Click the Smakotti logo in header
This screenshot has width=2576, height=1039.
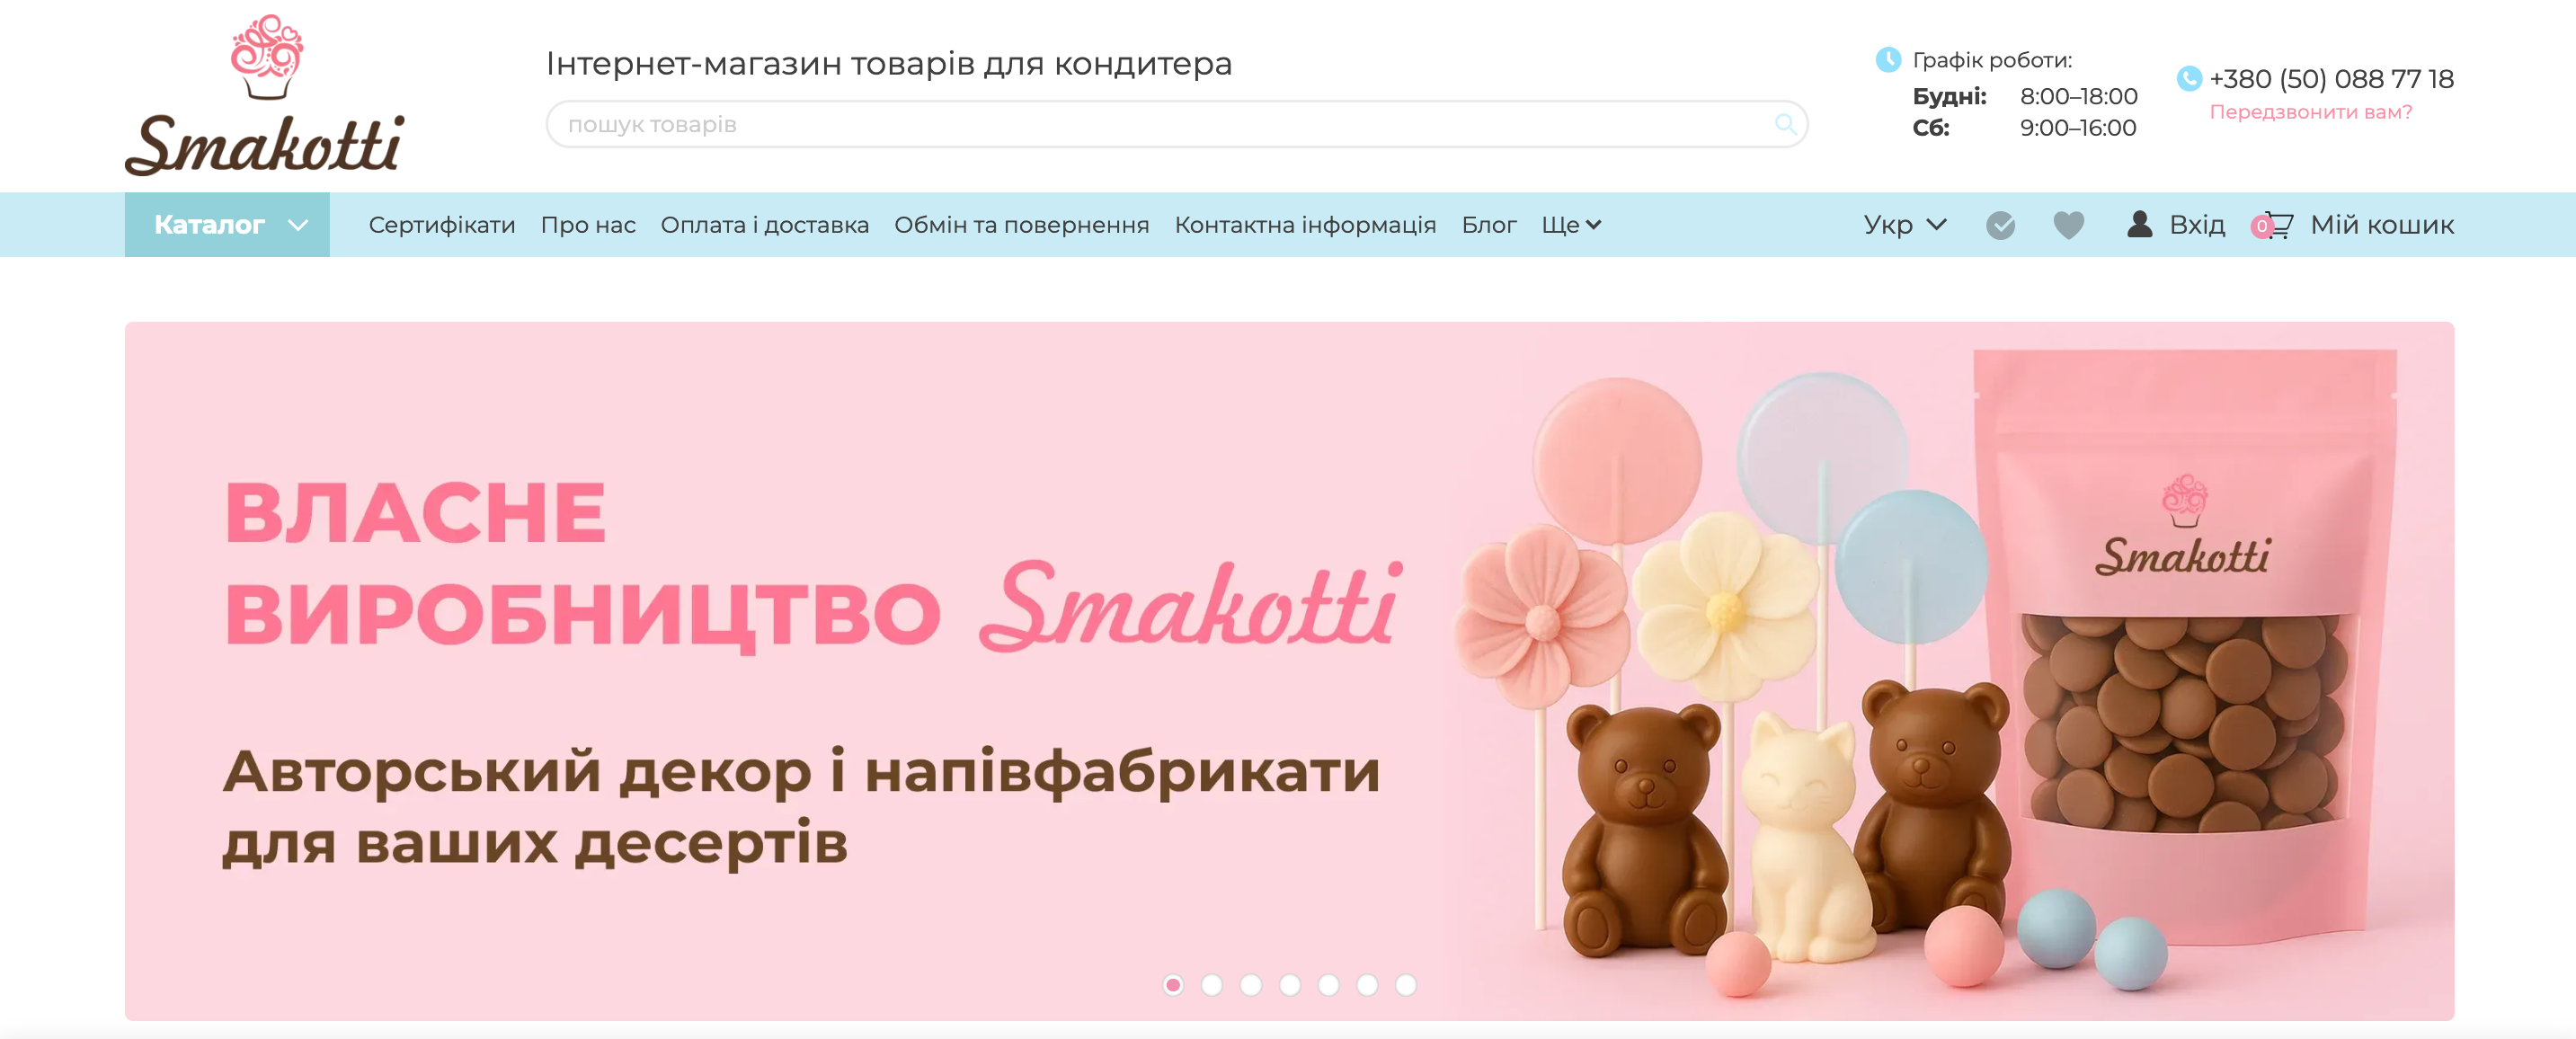[x=265, y=95]
